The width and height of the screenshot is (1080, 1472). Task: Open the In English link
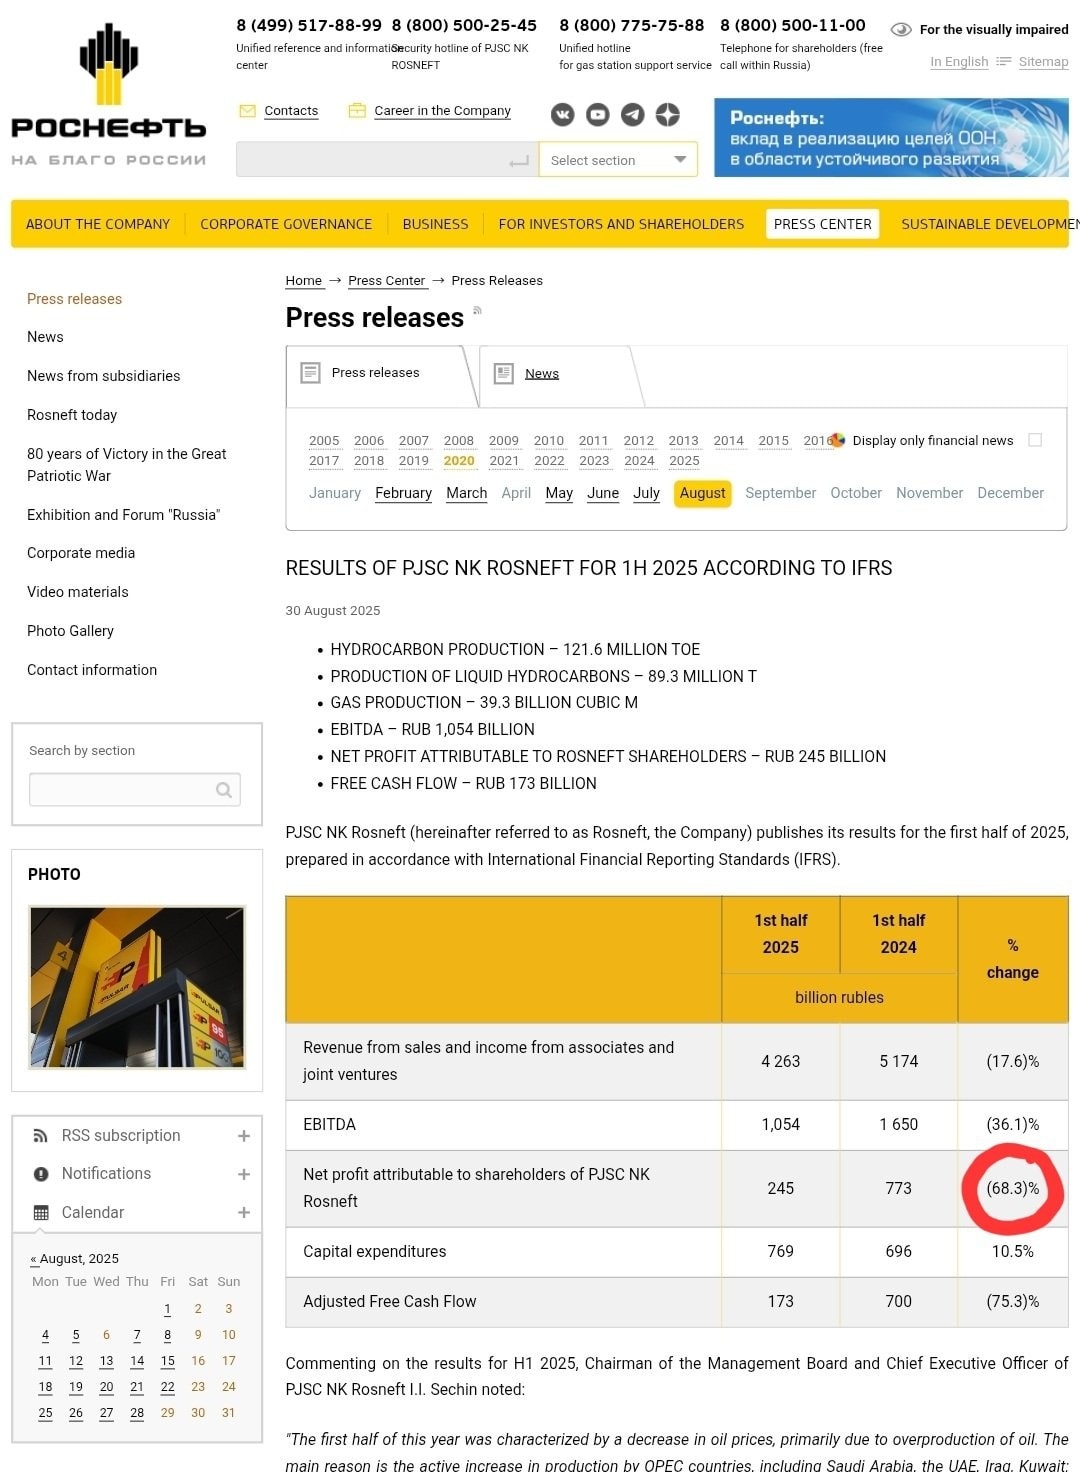(959, 62)
